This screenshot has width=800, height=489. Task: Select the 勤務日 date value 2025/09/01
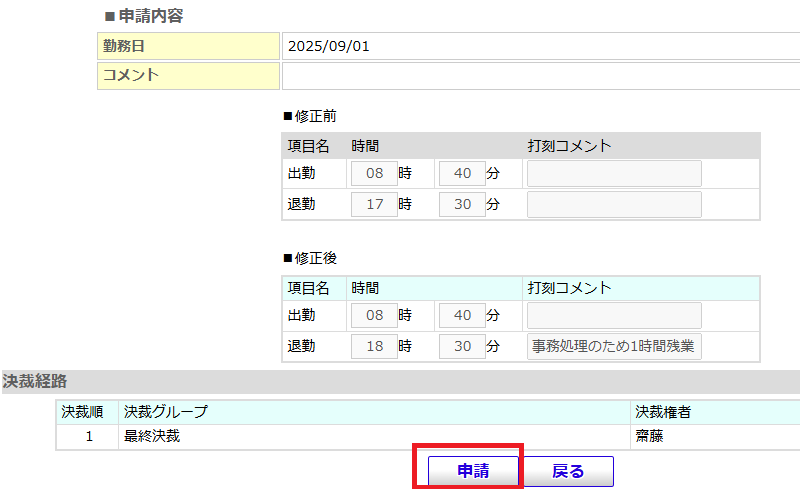coord(328,46)
